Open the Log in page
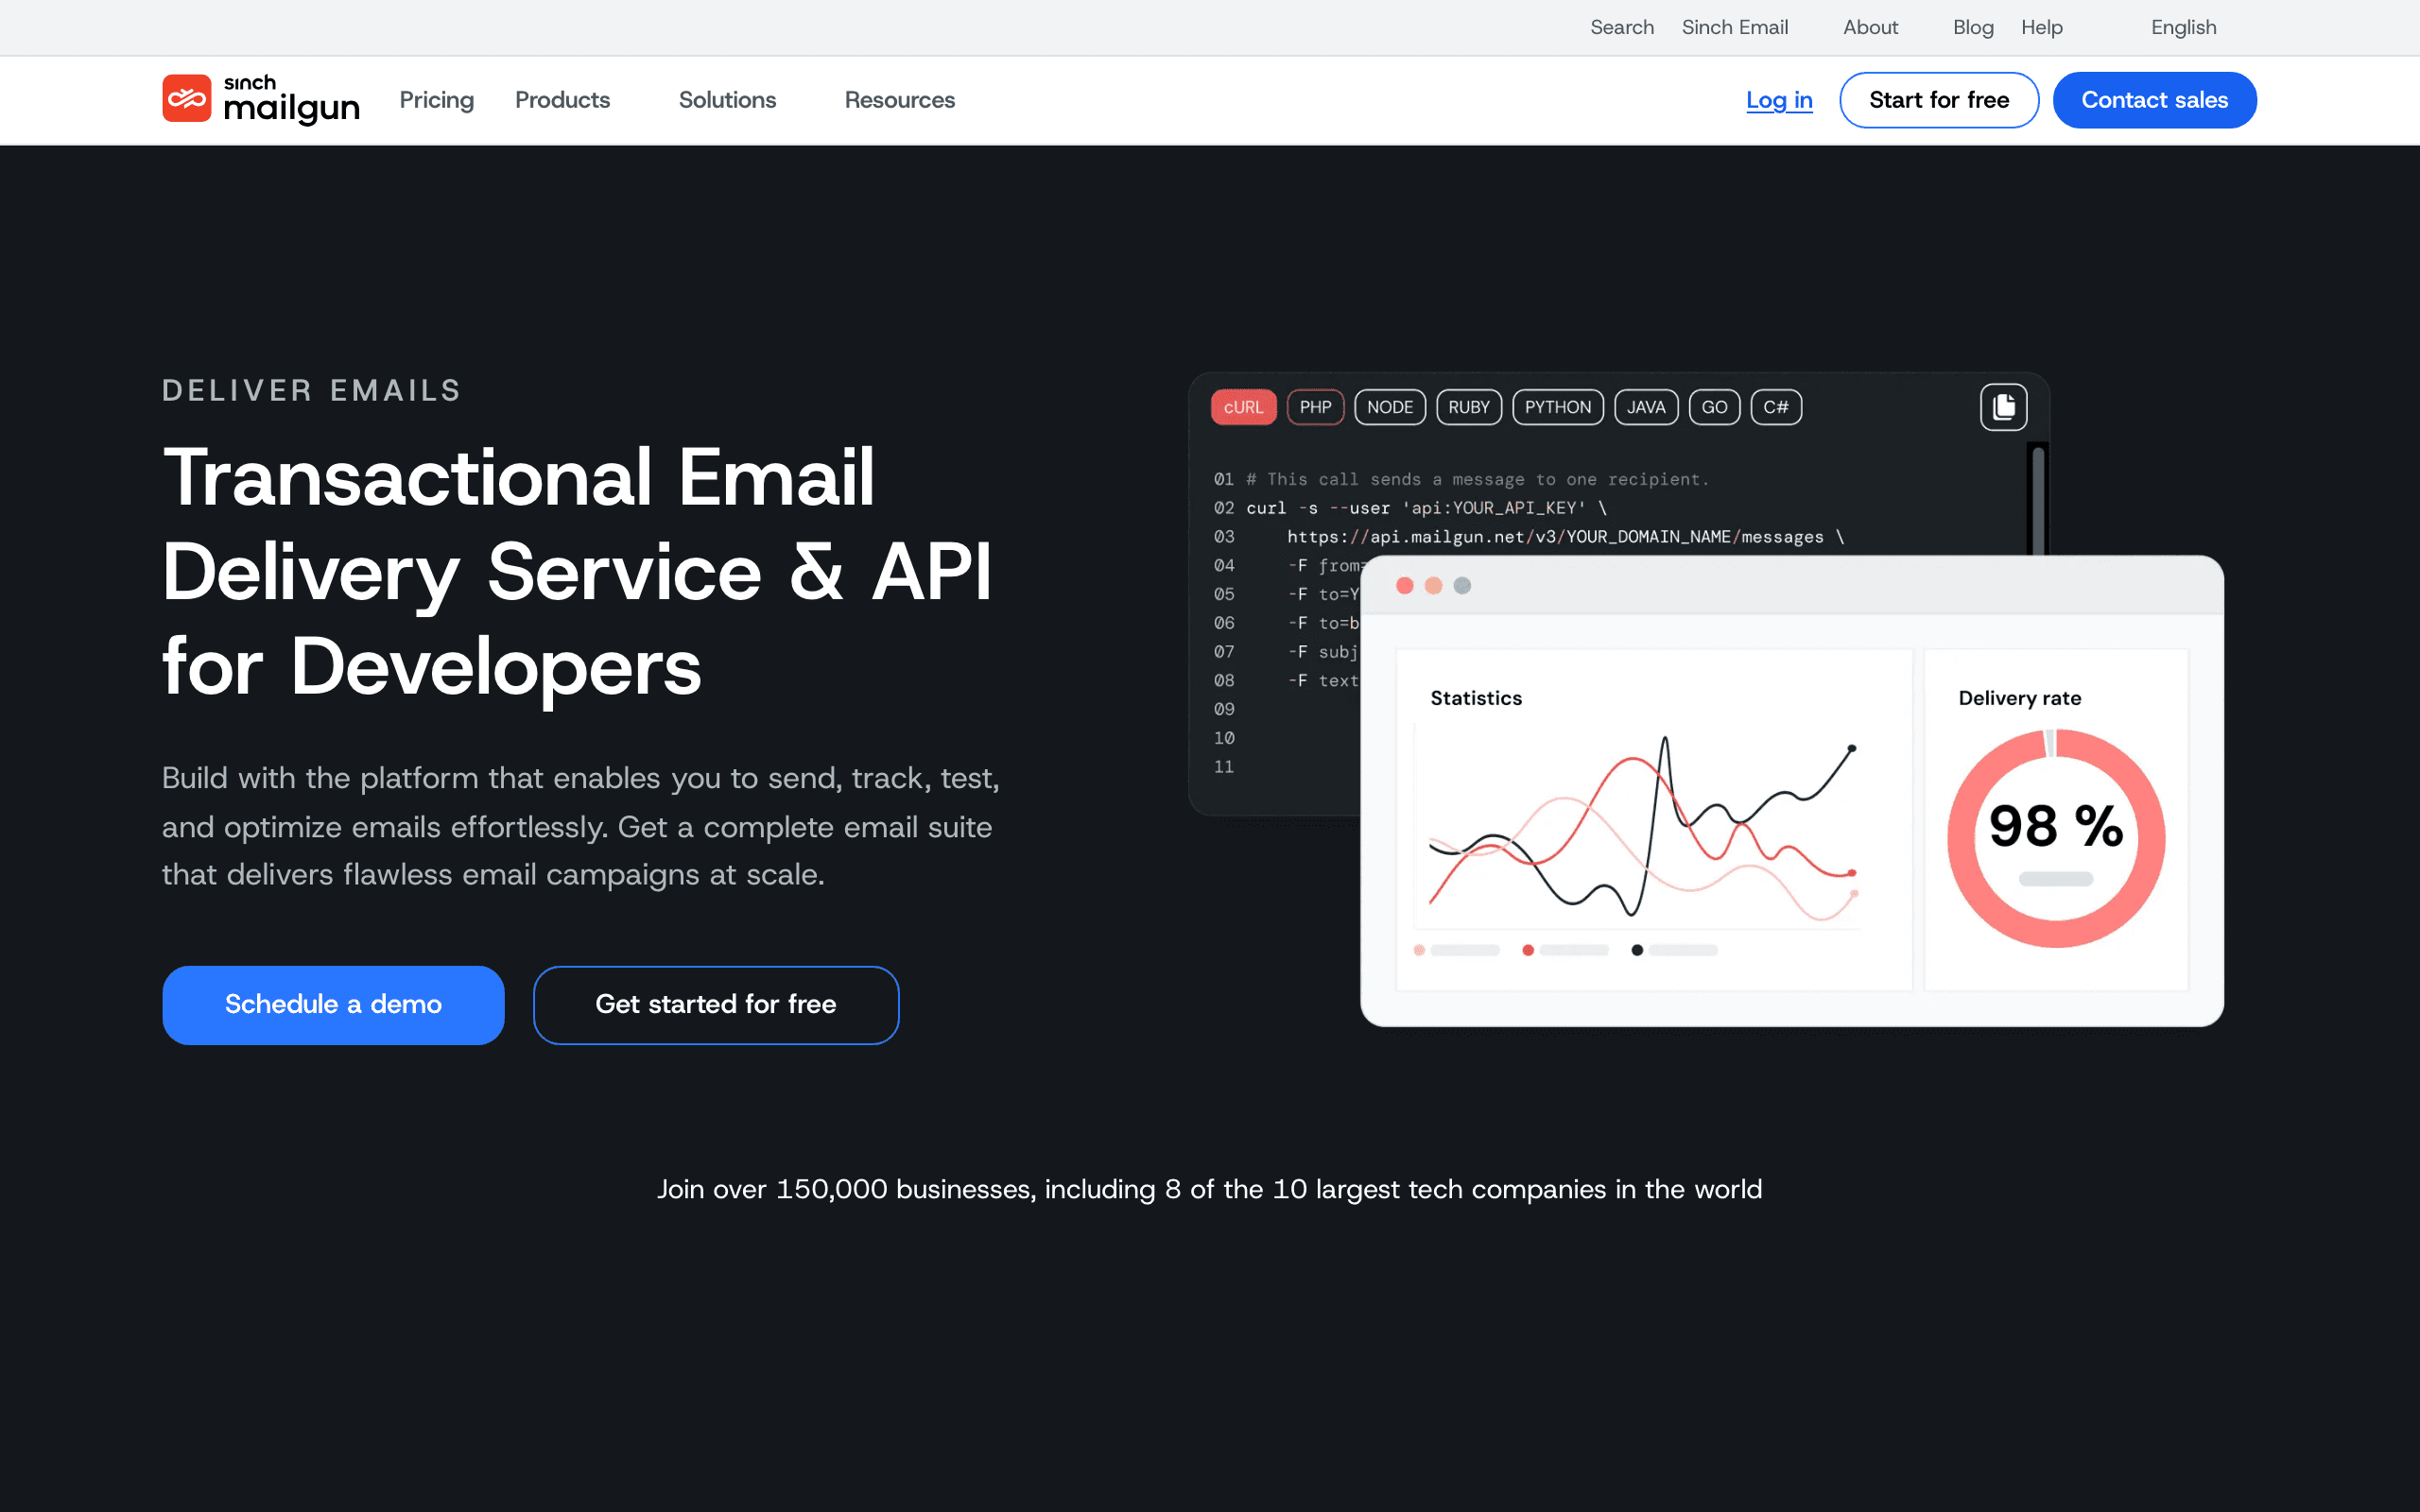This screenshot has height=1512, width=2420. pyautogui.click(x=1779, y=100)
